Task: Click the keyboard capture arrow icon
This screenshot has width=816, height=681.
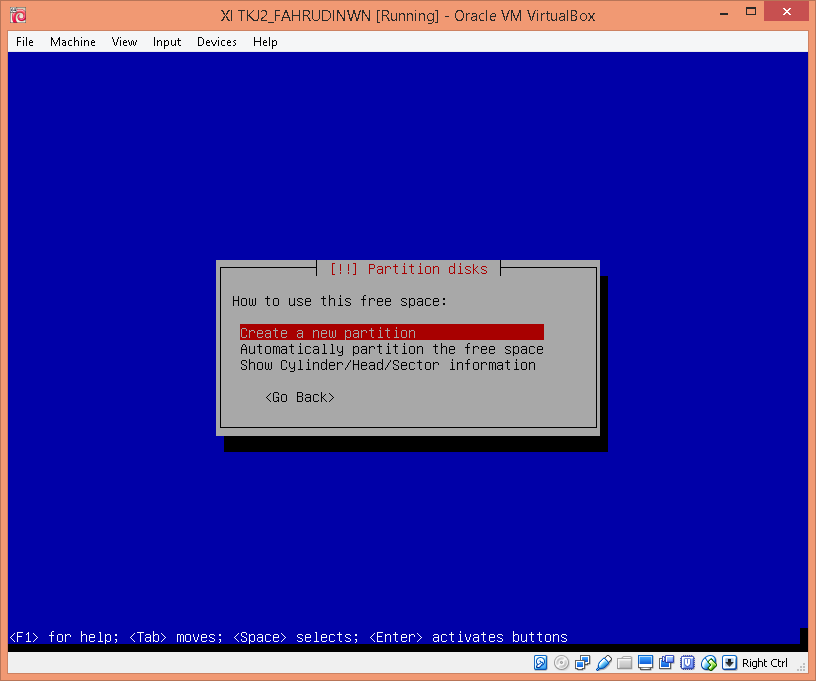Action: pyautogui.click(x=730, y=662)
